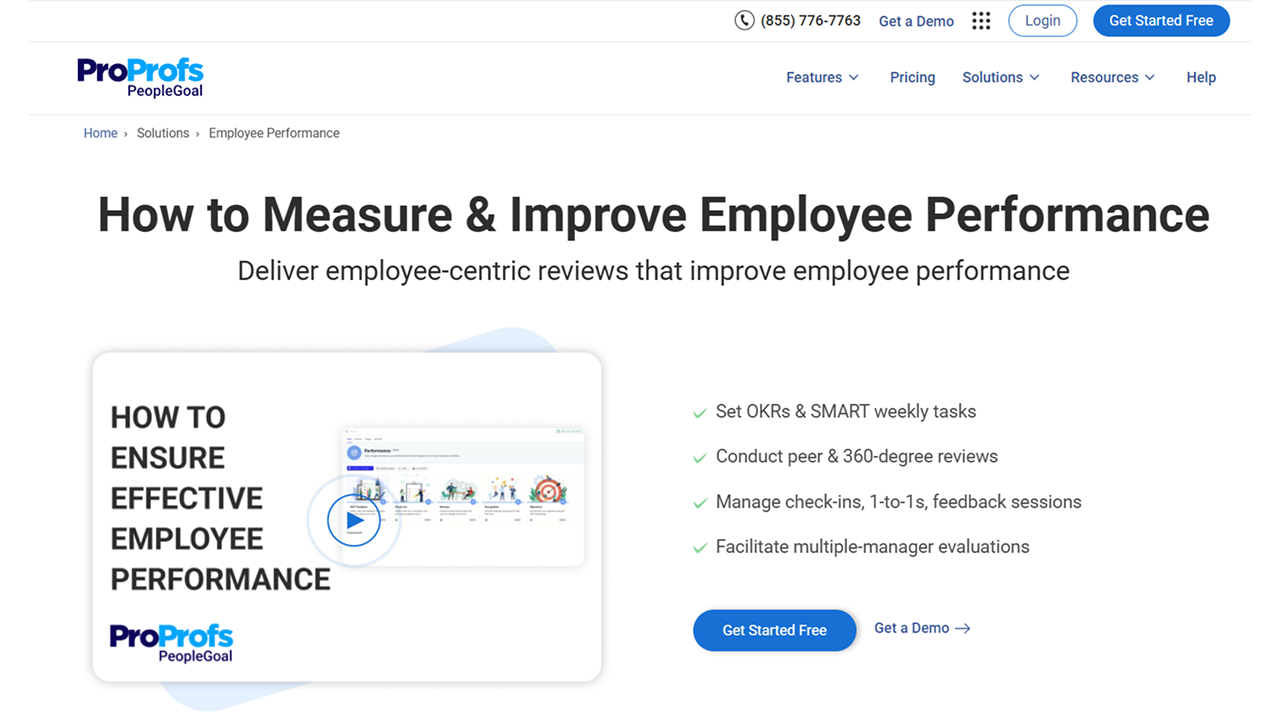Click the arrow icon next to Get a Demo
Screen dimensions: 1280x720
pyautogui.click(x=962, y=628)
